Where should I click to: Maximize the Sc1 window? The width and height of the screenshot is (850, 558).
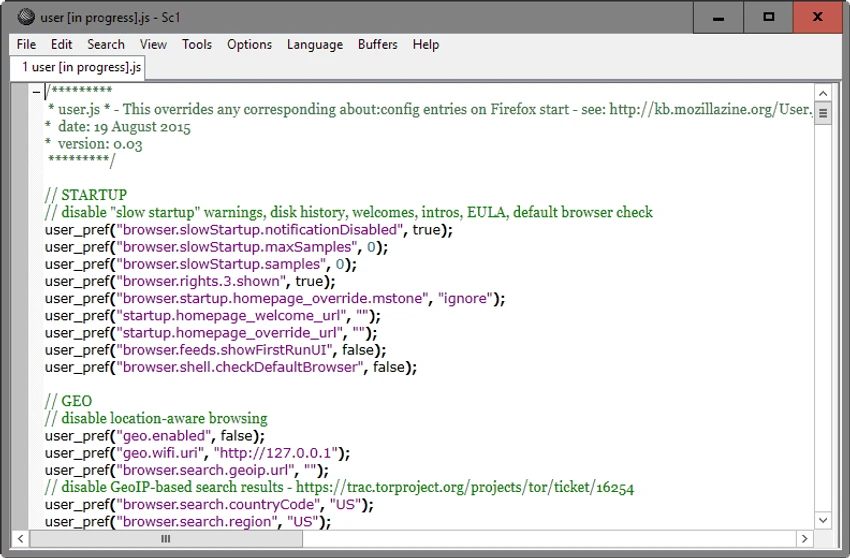pos(768,17)
